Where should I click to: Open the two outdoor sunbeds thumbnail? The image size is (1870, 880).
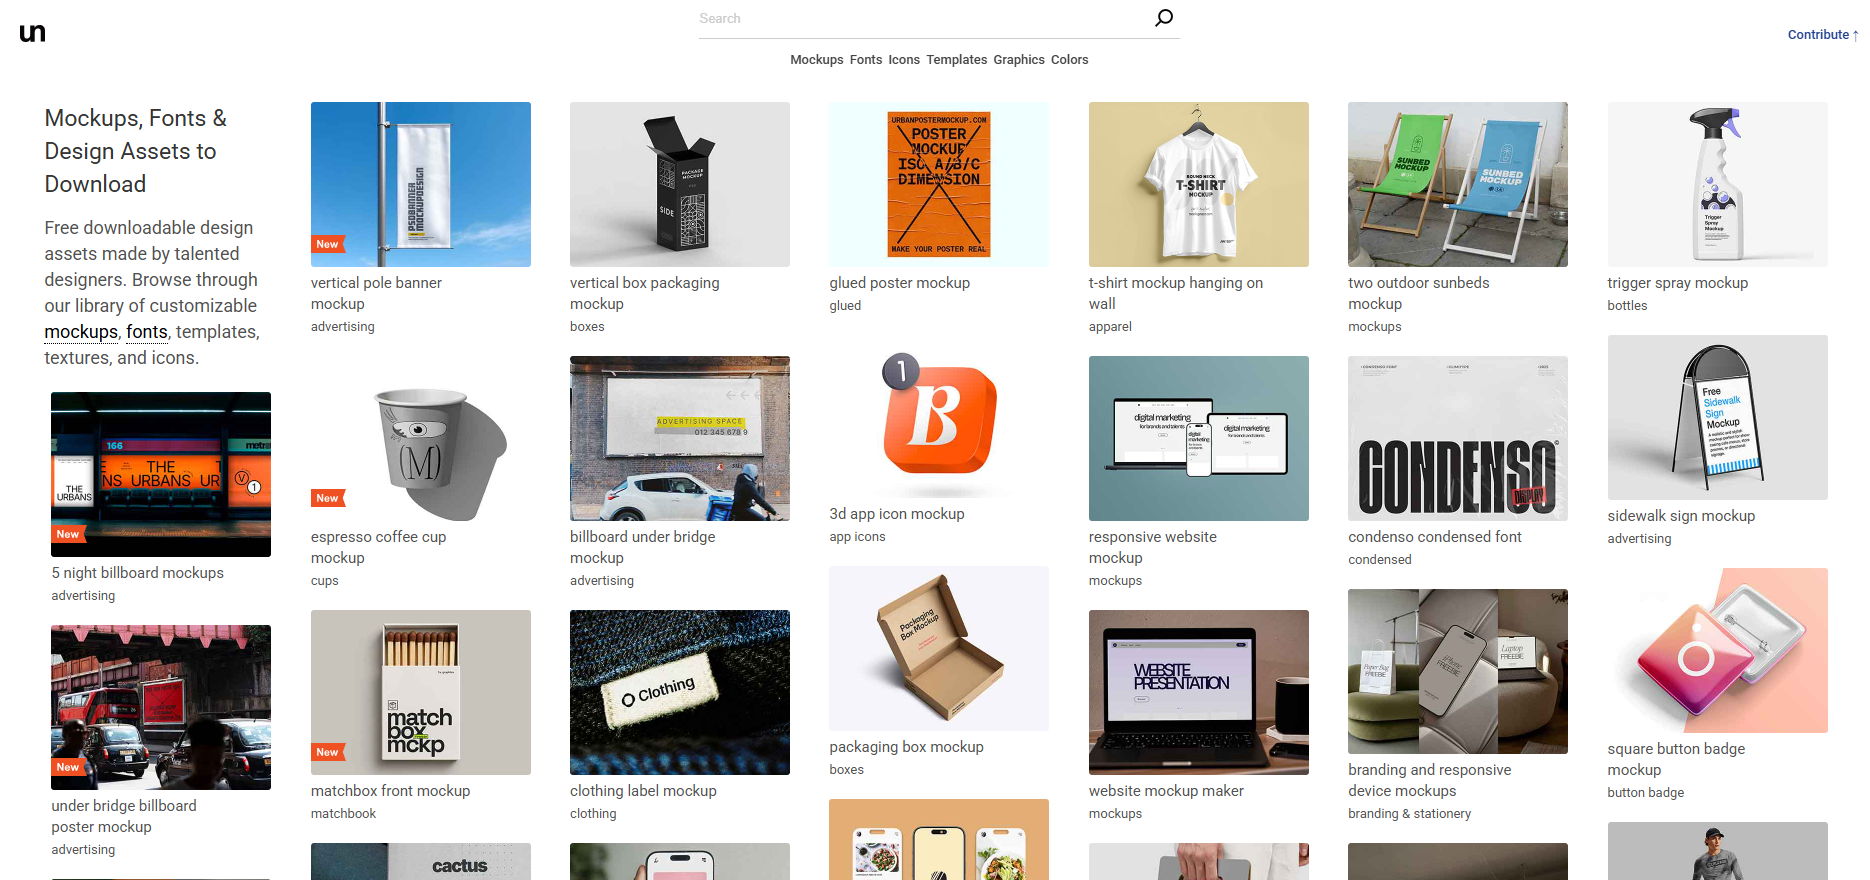[x=1458, y=184]
